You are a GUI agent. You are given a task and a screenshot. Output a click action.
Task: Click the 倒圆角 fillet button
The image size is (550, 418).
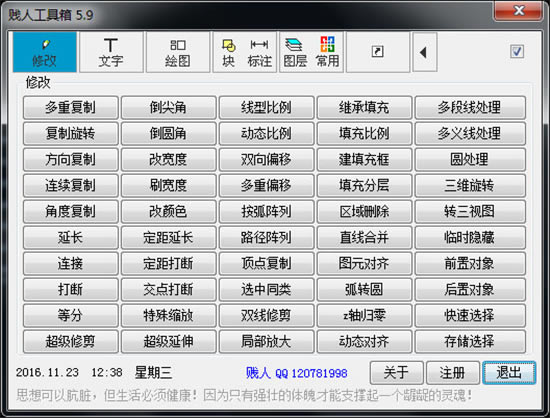click(x=168, y=133)
